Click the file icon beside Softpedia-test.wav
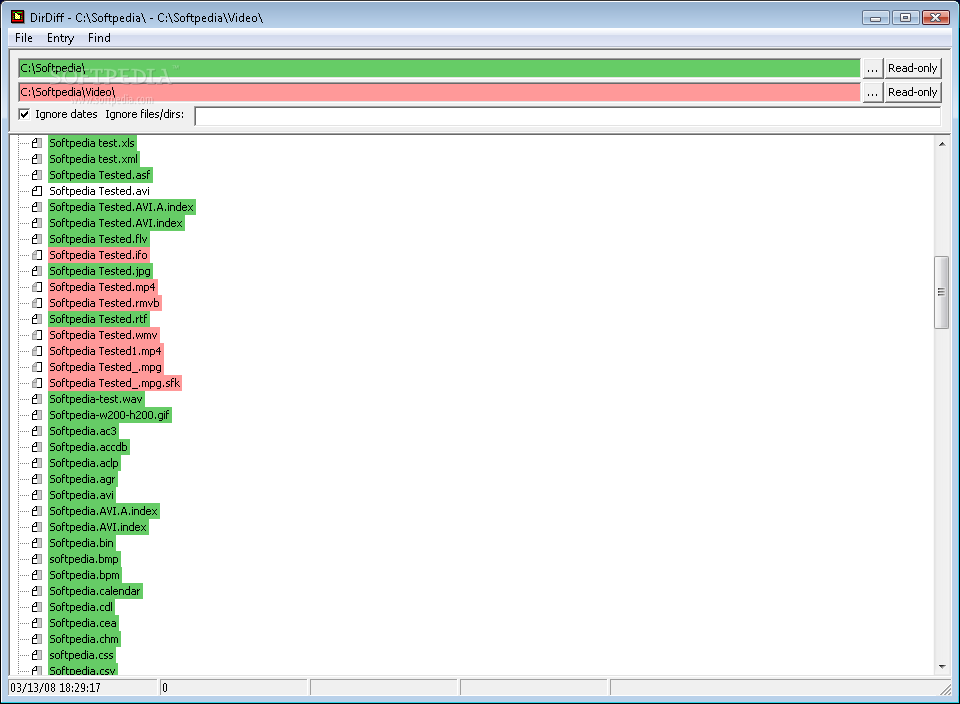 pyautogui.click(x=37, y=399)
